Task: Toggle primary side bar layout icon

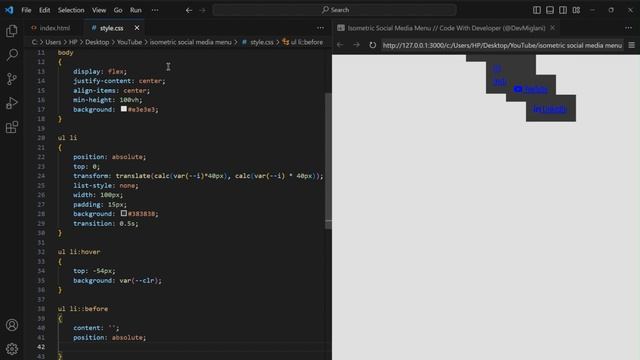Action: (x=537, y=10)
